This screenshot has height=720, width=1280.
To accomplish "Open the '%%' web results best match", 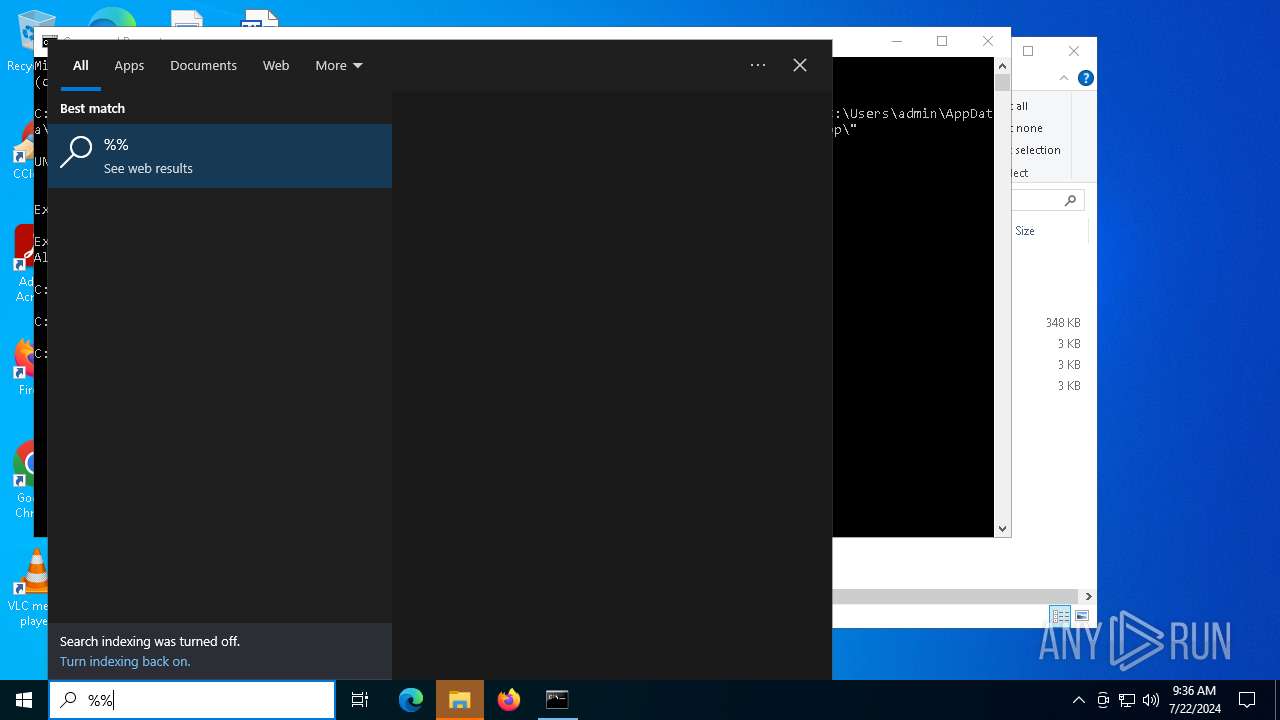I will [220, 156].
